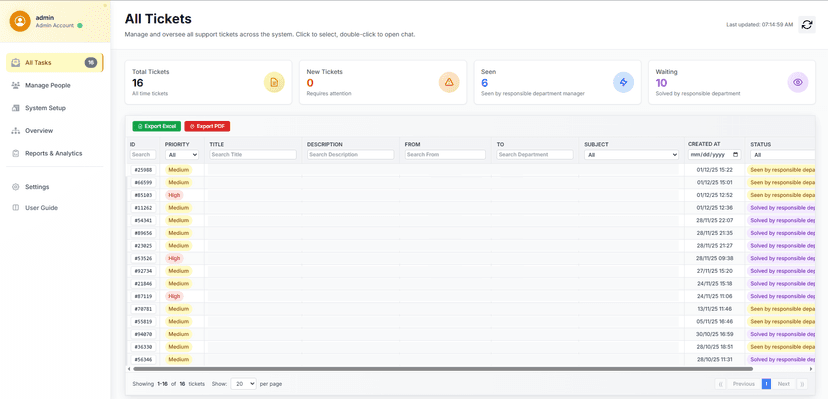The image size is (828, 399).
Task: Click the Waiting count 10
Action: pos(661,83)
